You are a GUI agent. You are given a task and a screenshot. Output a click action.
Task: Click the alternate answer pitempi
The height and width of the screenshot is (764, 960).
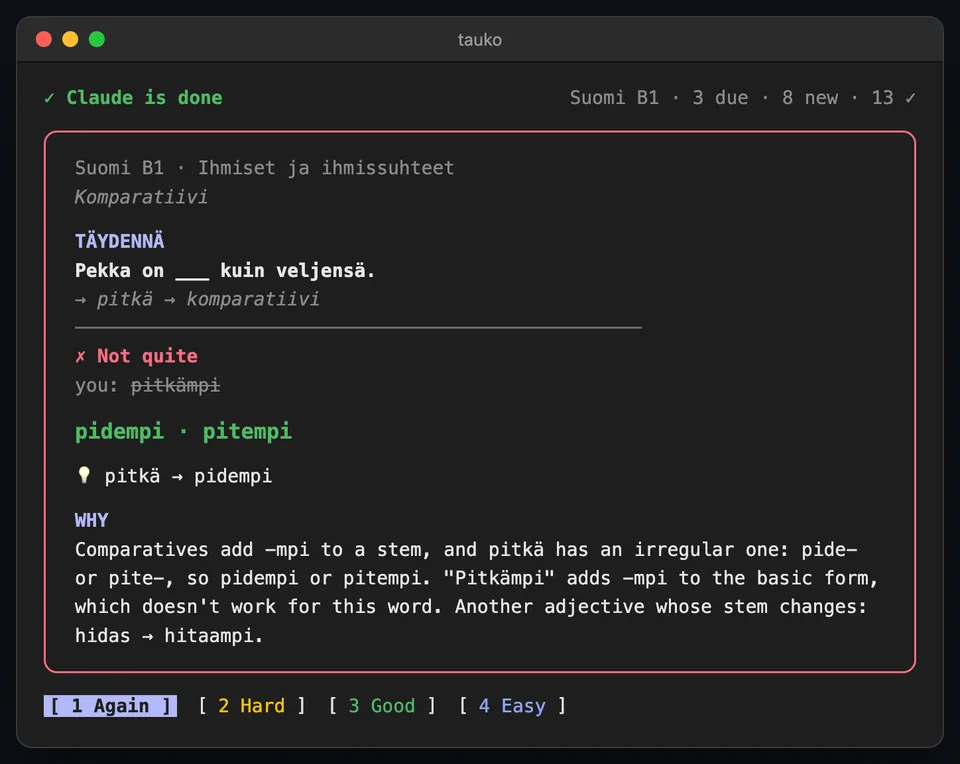247,432
